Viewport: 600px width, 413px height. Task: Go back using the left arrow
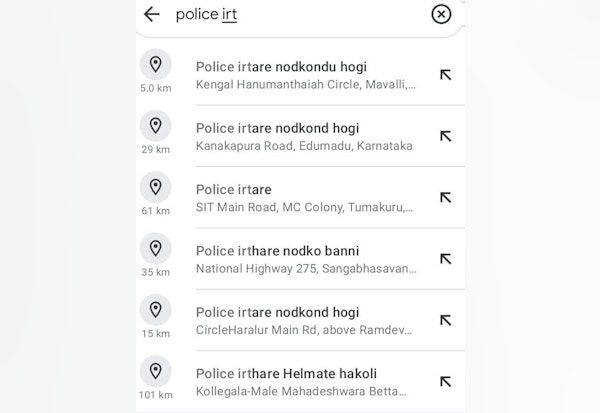click(x=152, y=14)
